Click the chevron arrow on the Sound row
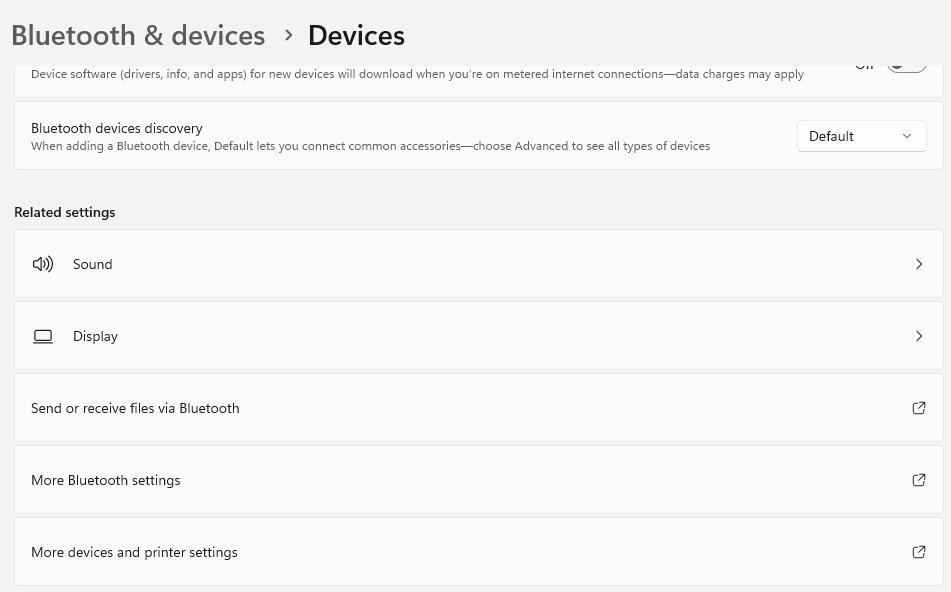 [919, 264]
